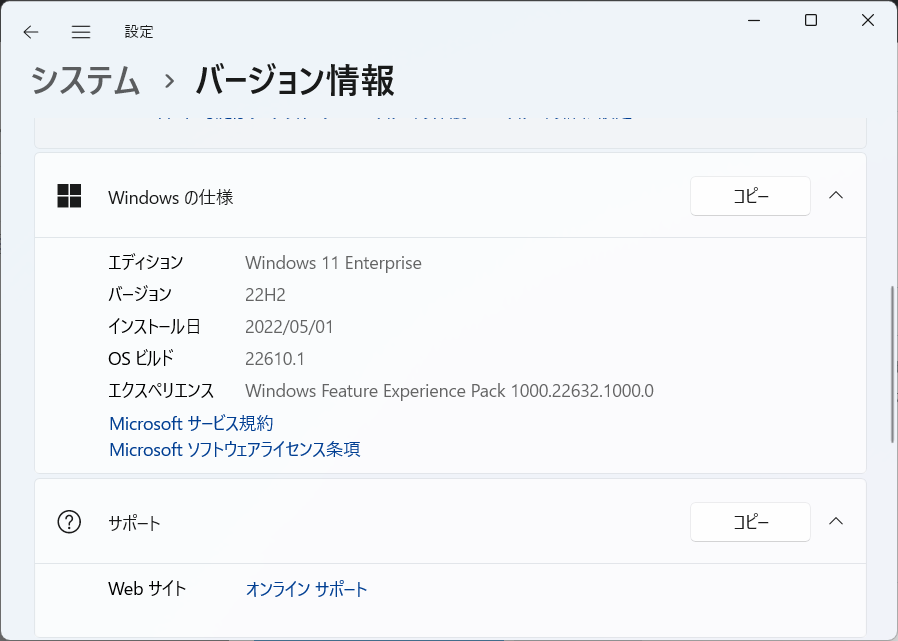Close the 設定 window
The image size is (898, 641).
[868, 21]
